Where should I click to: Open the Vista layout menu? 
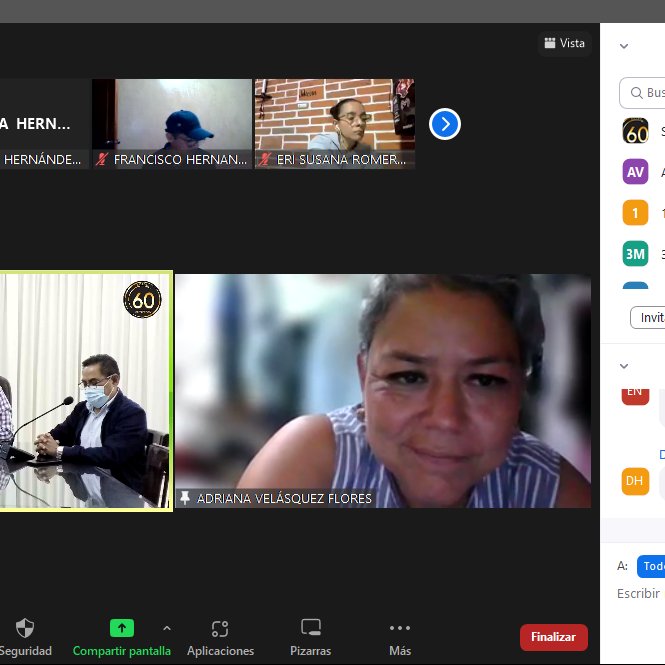coord(564,43)
